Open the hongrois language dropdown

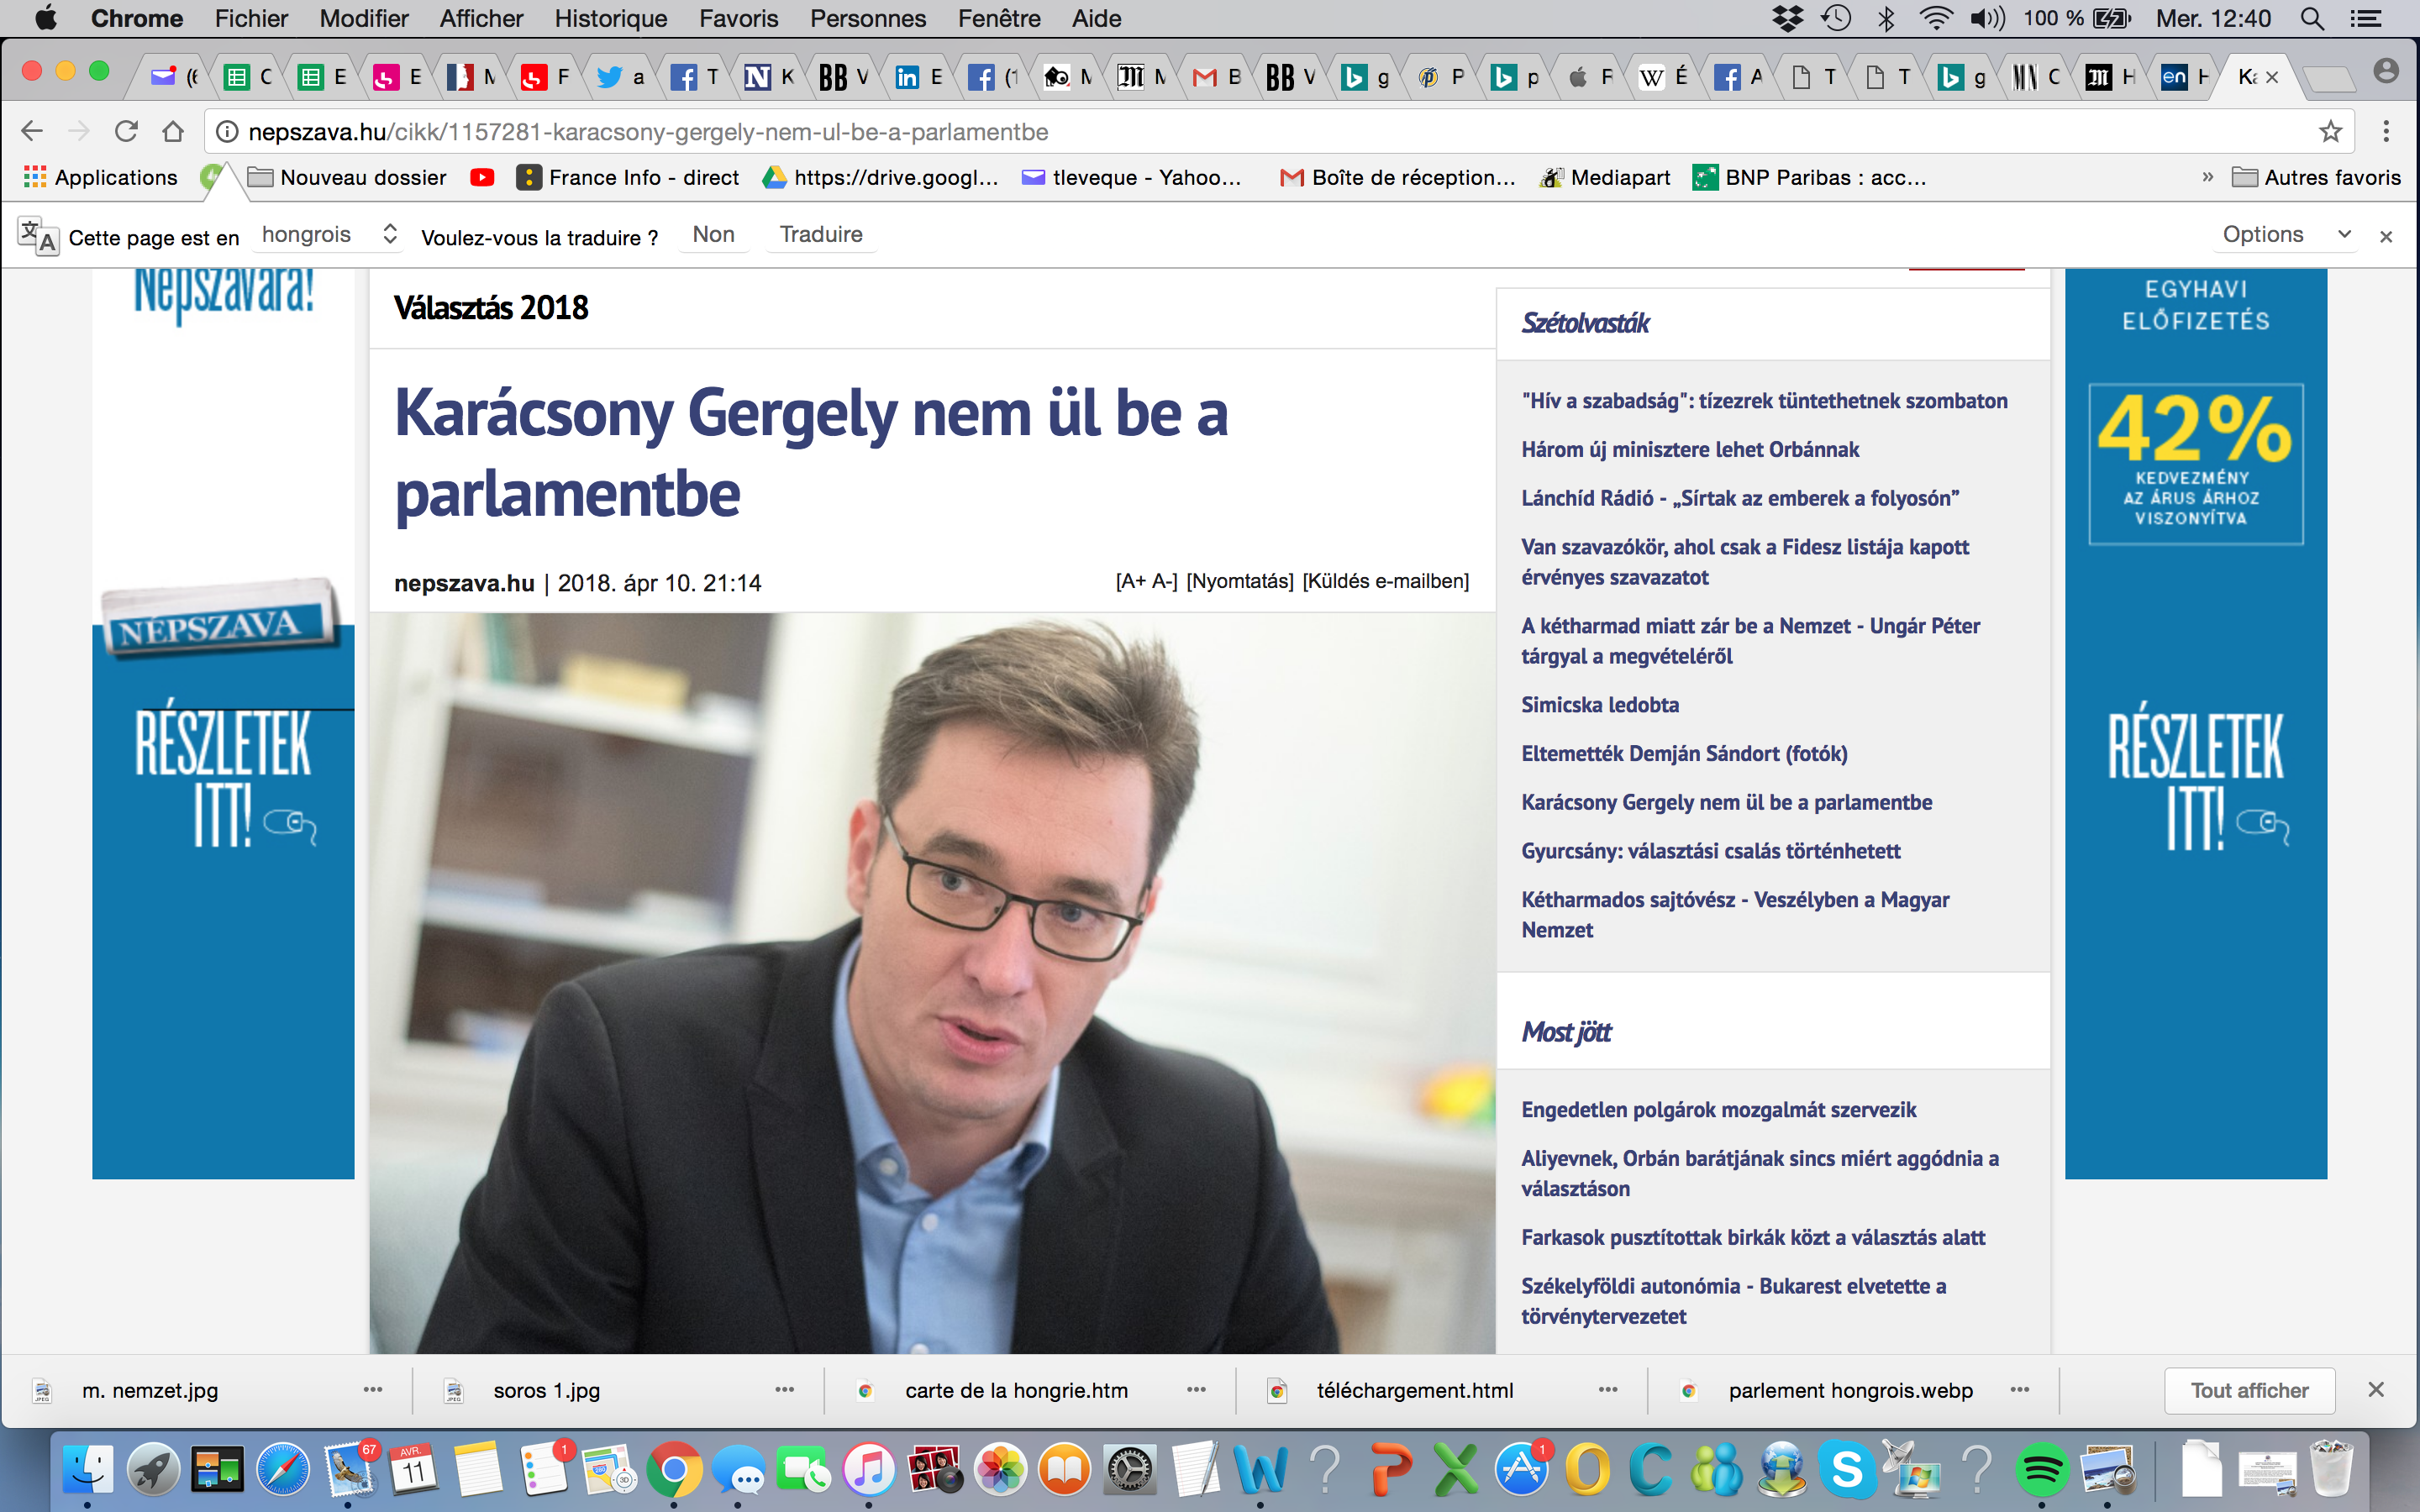tap(329, 234)
